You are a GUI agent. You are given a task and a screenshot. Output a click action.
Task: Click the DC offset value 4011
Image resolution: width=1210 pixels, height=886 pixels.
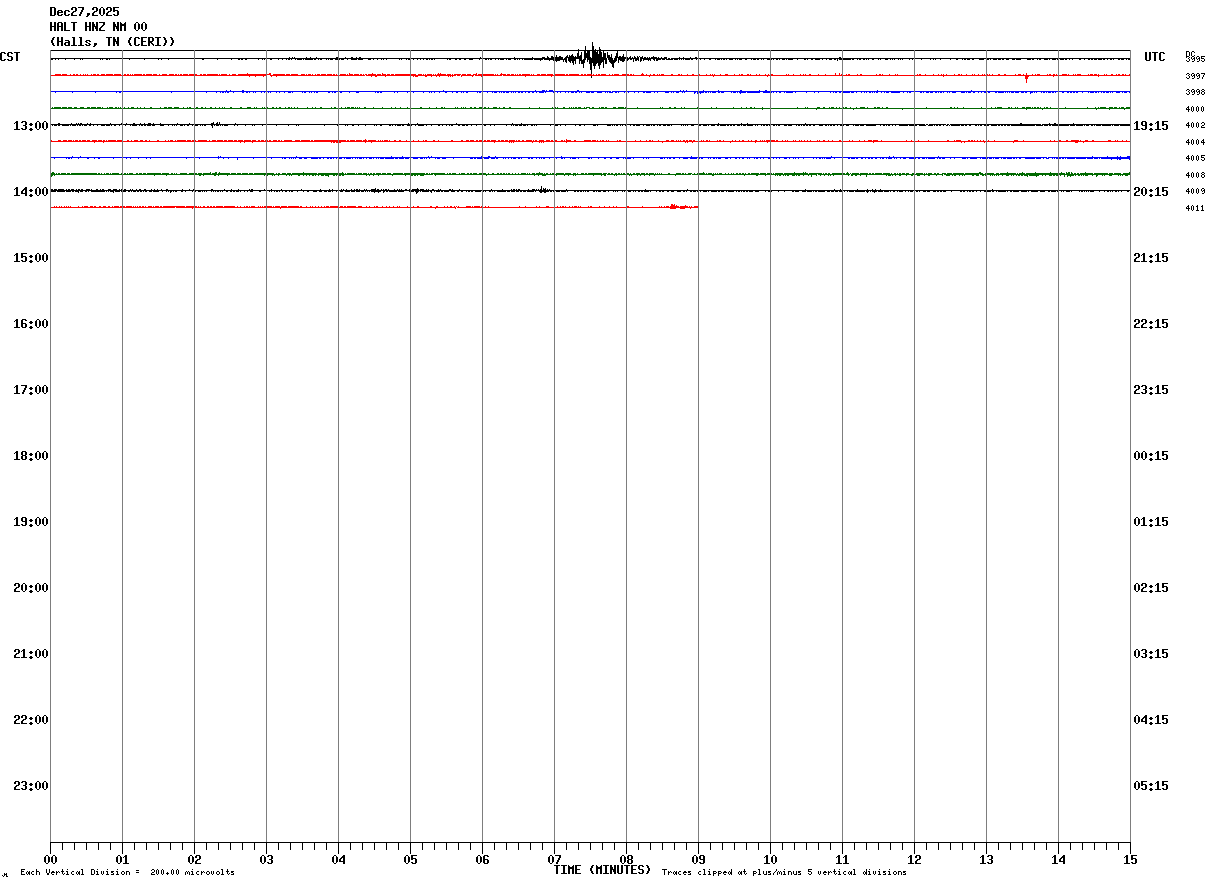click(1195, 208)
